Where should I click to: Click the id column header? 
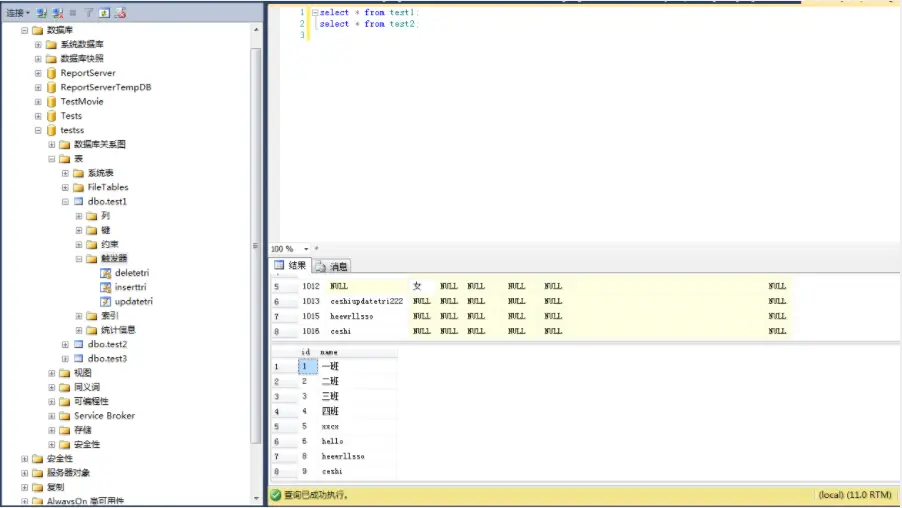(305, 352)
